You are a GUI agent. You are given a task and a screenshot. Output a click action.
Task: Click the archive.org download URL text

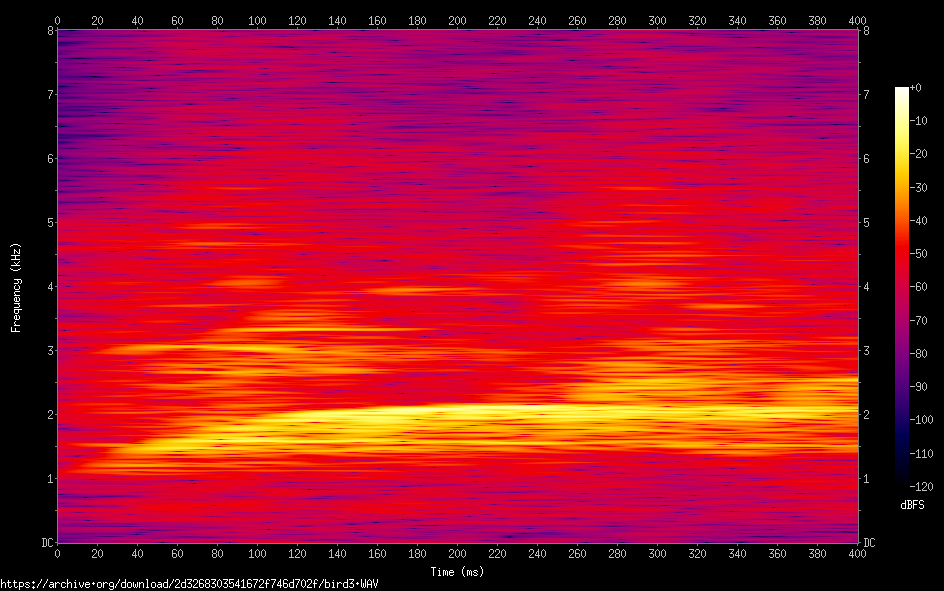(x=189, y=583)
